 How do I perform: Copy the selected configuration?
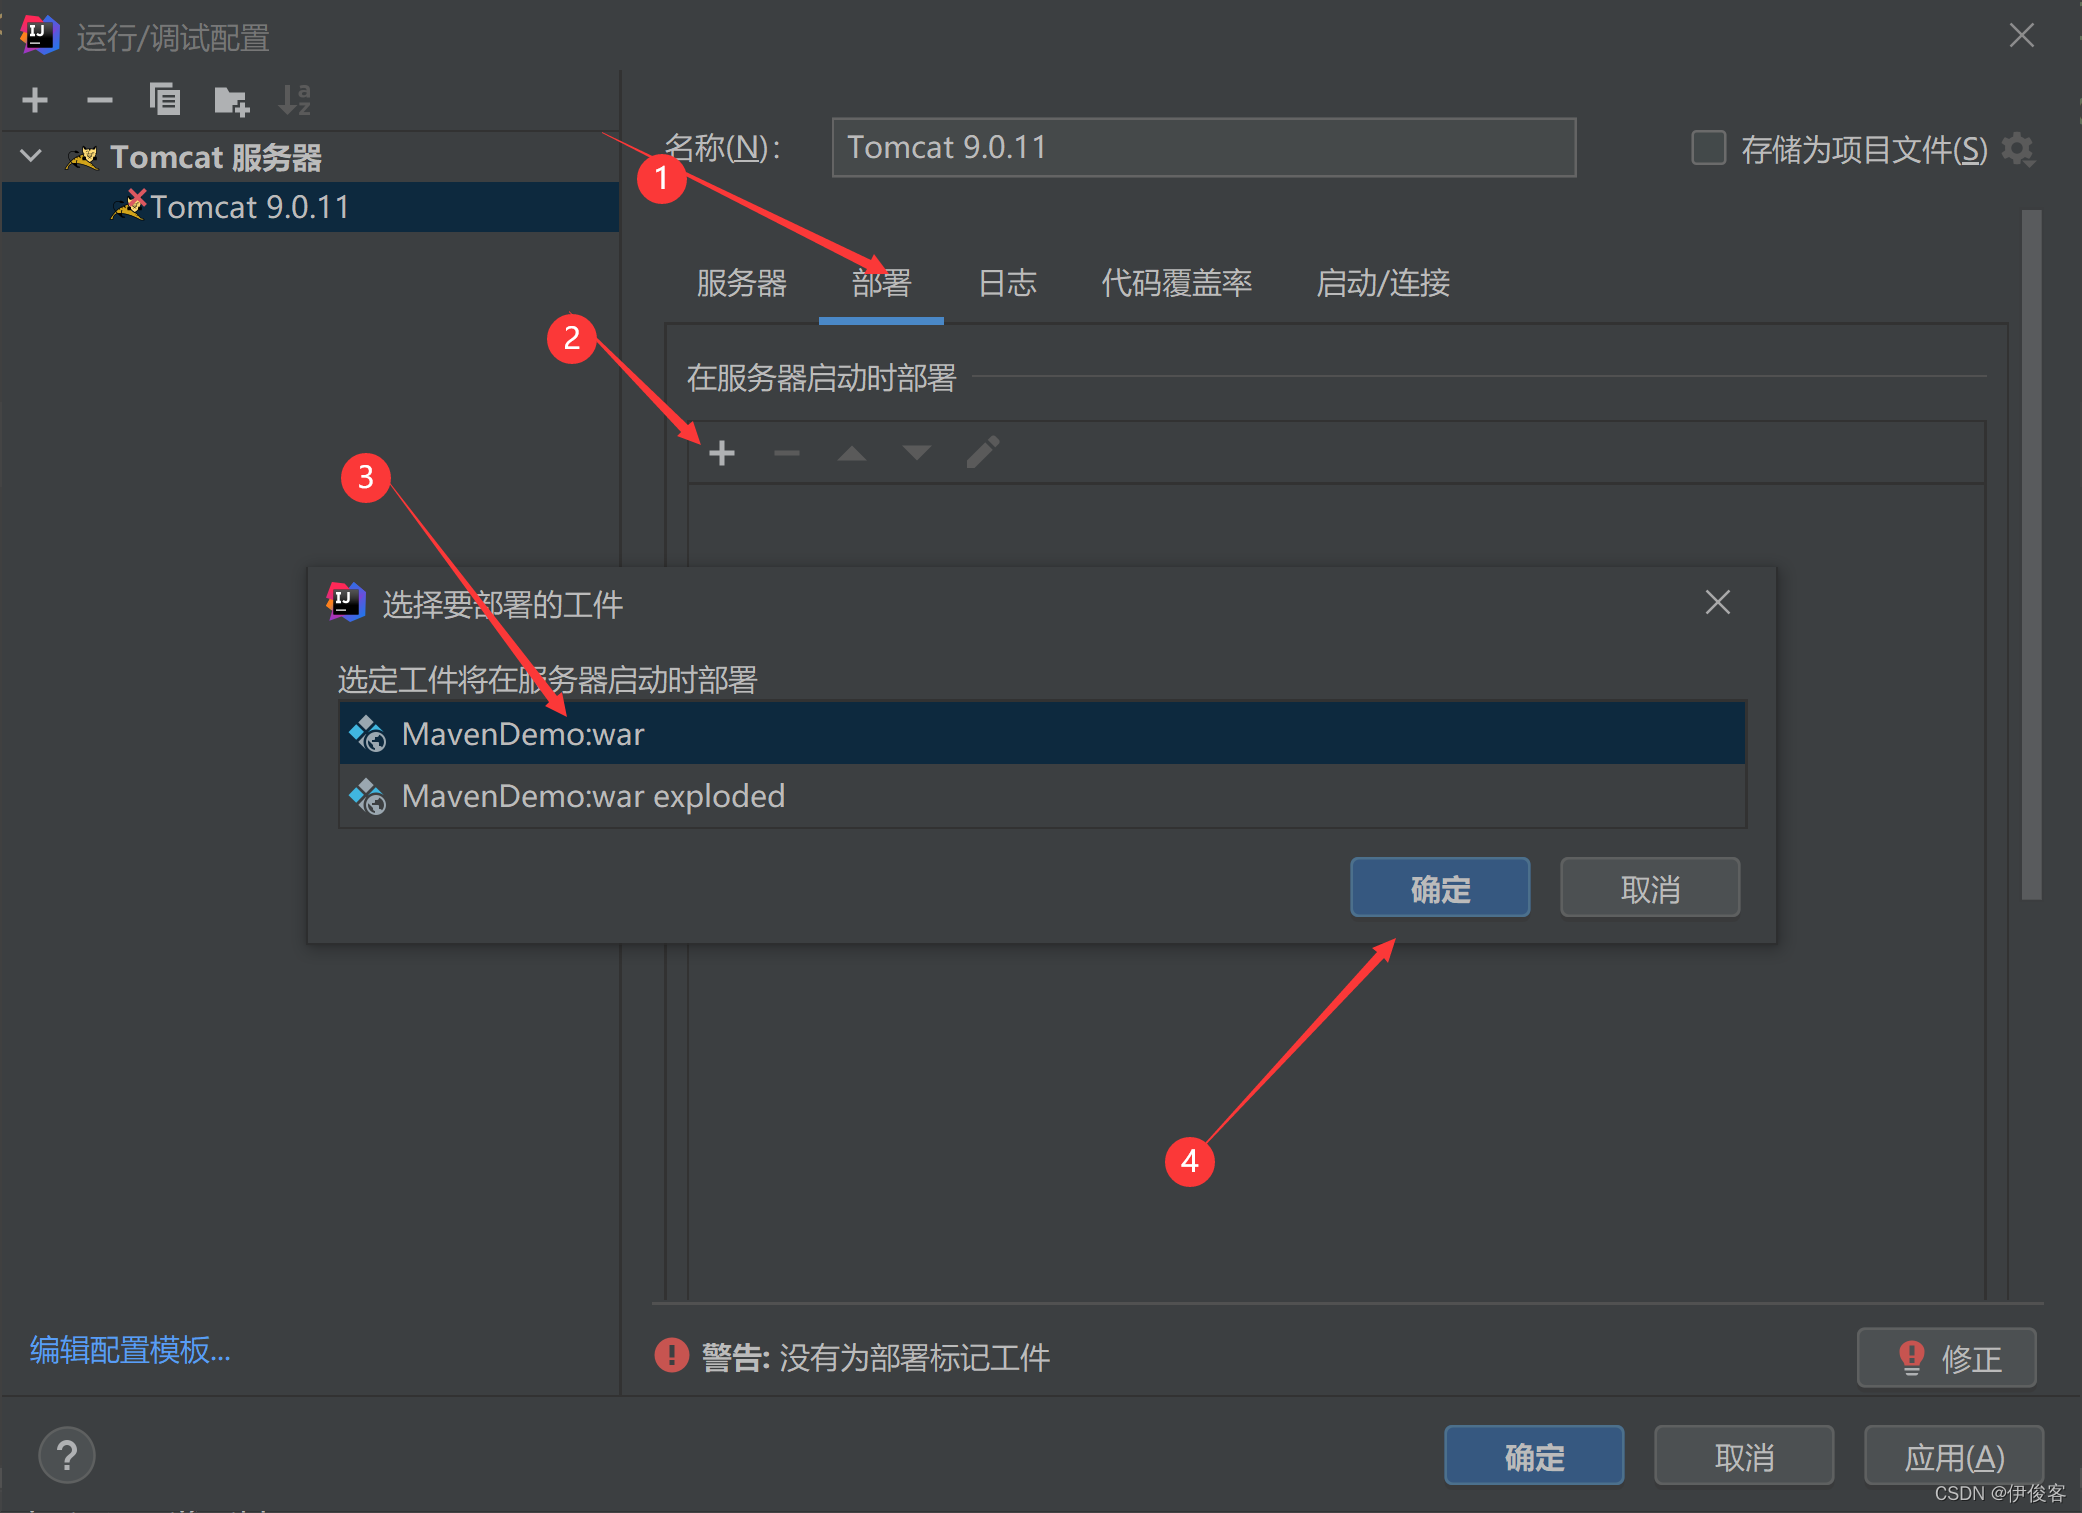(165, 100)
